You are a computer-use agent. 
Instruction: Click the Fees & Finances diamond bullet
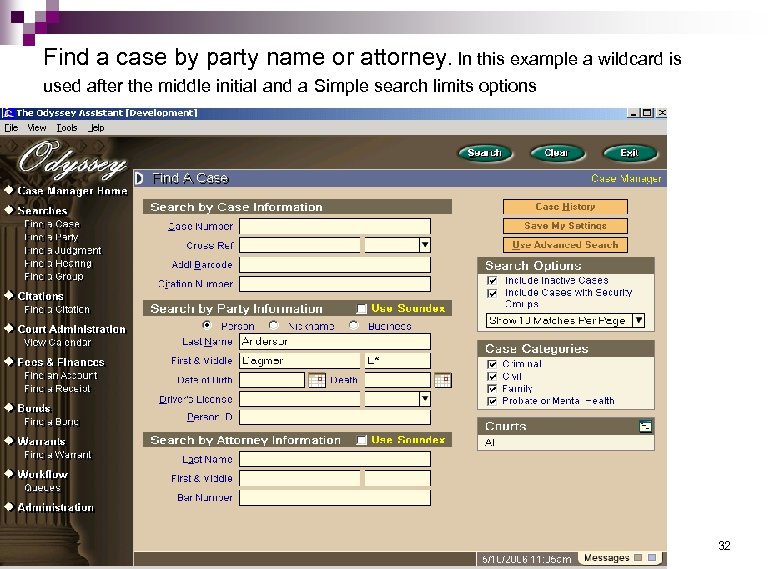(8, 362)
